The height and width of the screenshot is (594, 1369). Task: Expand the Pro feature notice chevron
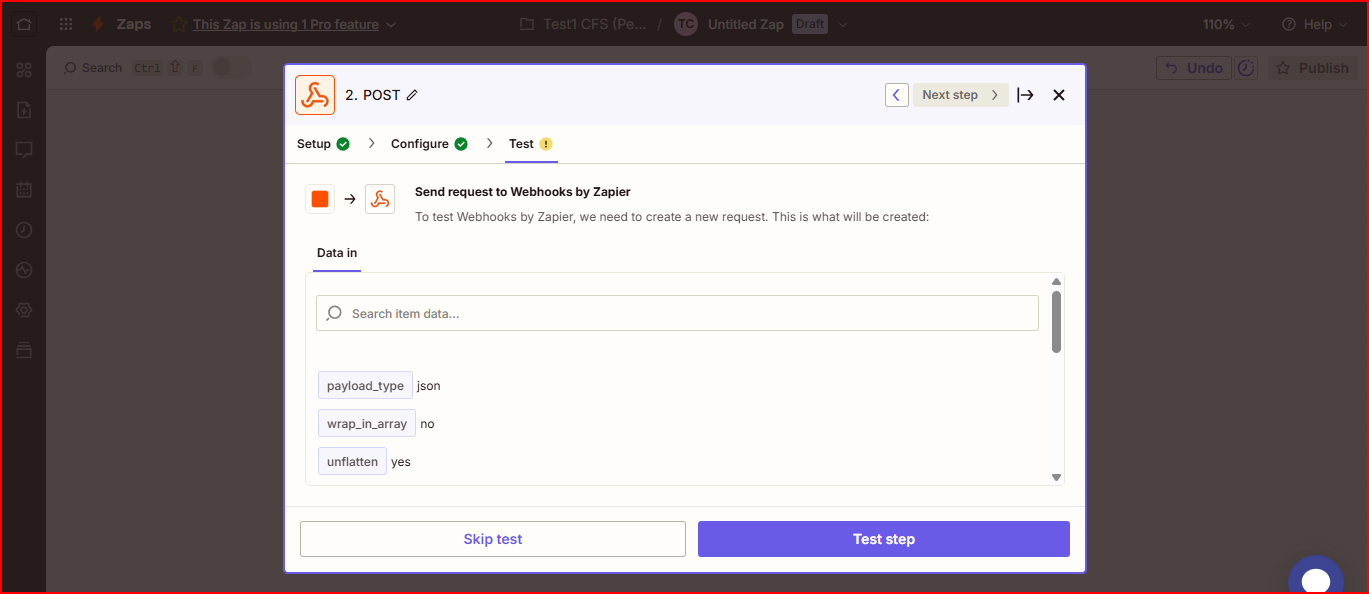point(390,24)
